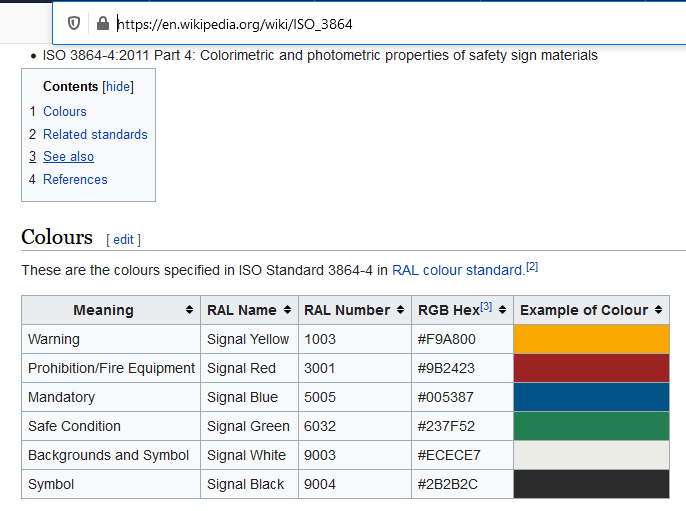Click the Signal Yellow colour swatch
This screenshot has height=511, width=686.
(x=592, y=339)
